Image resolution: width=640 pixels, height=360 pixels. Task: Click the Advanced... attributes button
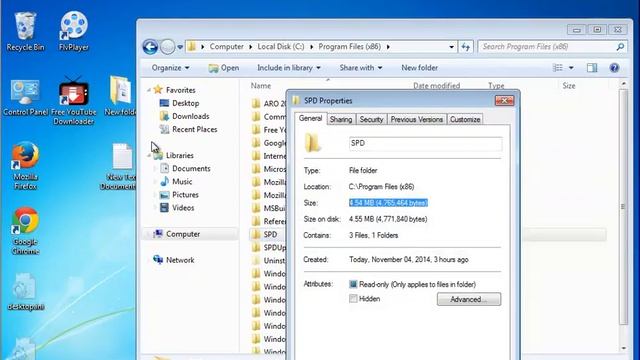point(469,299)
